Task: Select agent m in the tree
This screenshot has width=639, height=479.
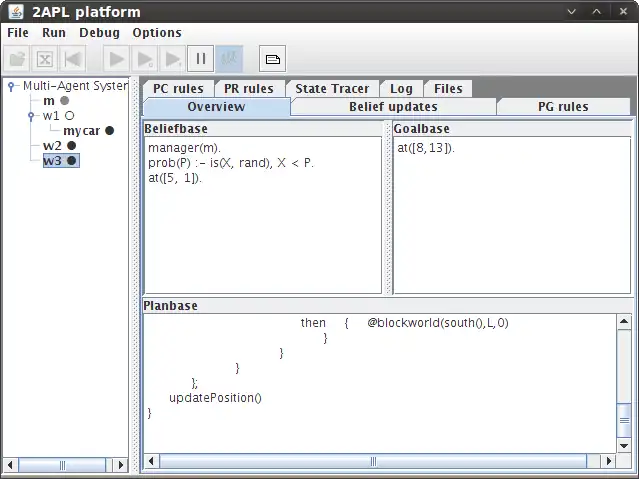Action: point(49,101)
